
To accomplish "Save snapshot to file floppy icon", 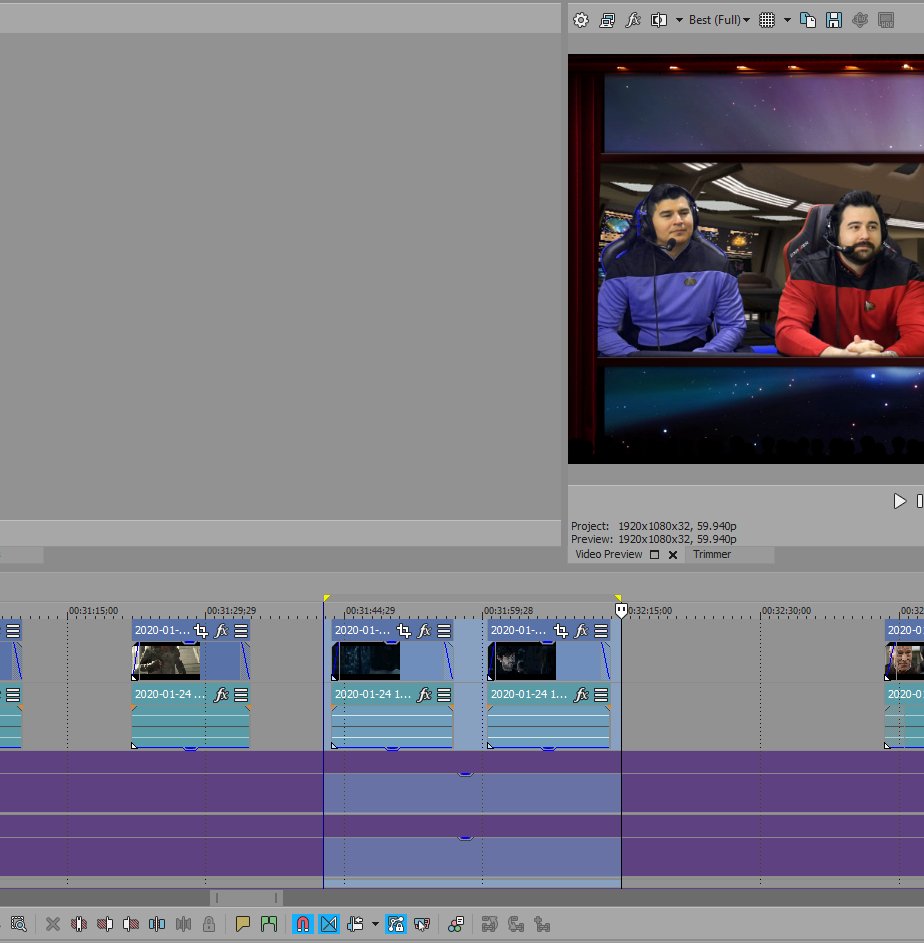I will tap(834, 20).
